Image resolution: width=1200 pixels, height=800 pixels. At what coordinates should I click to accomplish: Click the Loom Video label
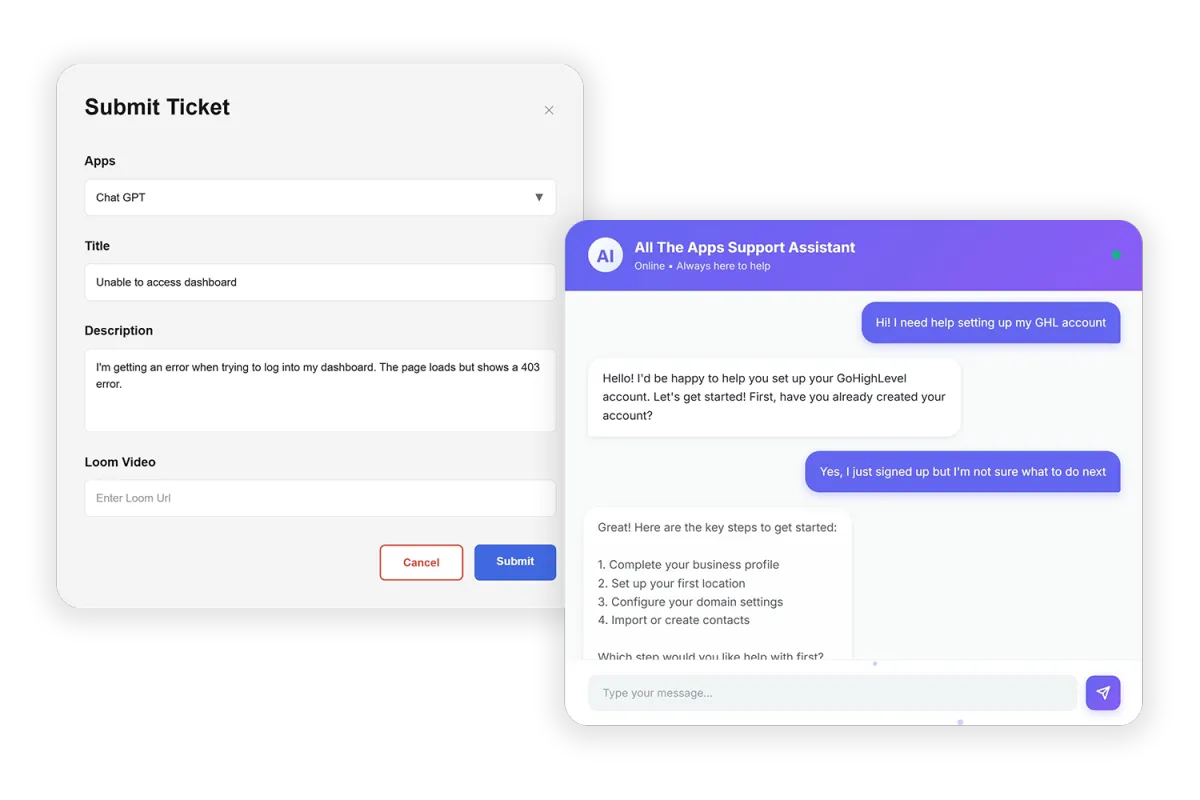[x=120, y=462]
